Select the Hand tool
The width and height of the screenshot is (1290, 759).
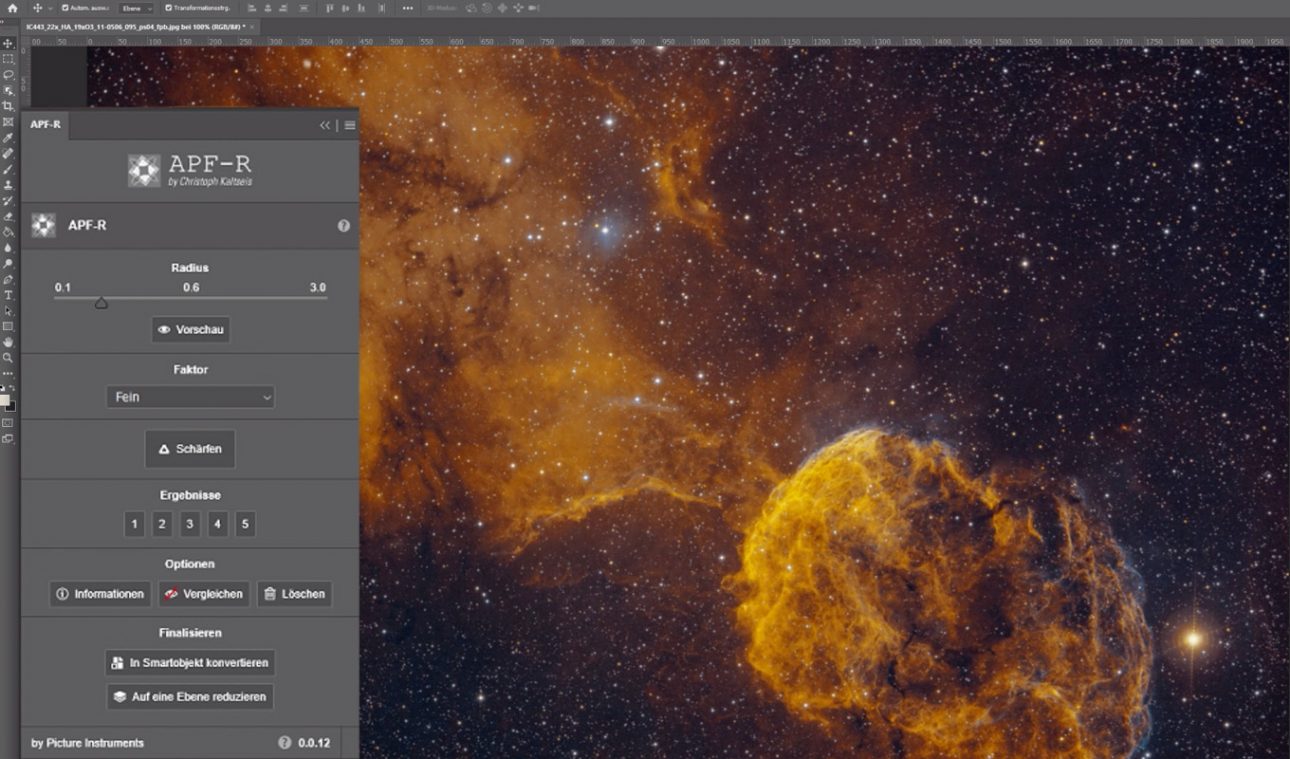(x=8, y=342)
